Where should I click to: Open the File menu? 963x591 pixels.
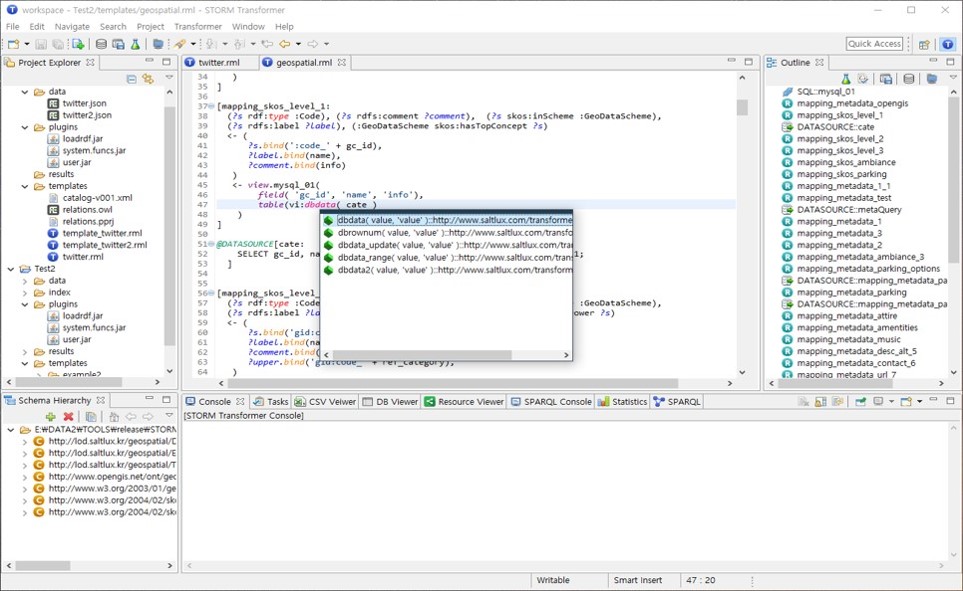tap(13, 26)
